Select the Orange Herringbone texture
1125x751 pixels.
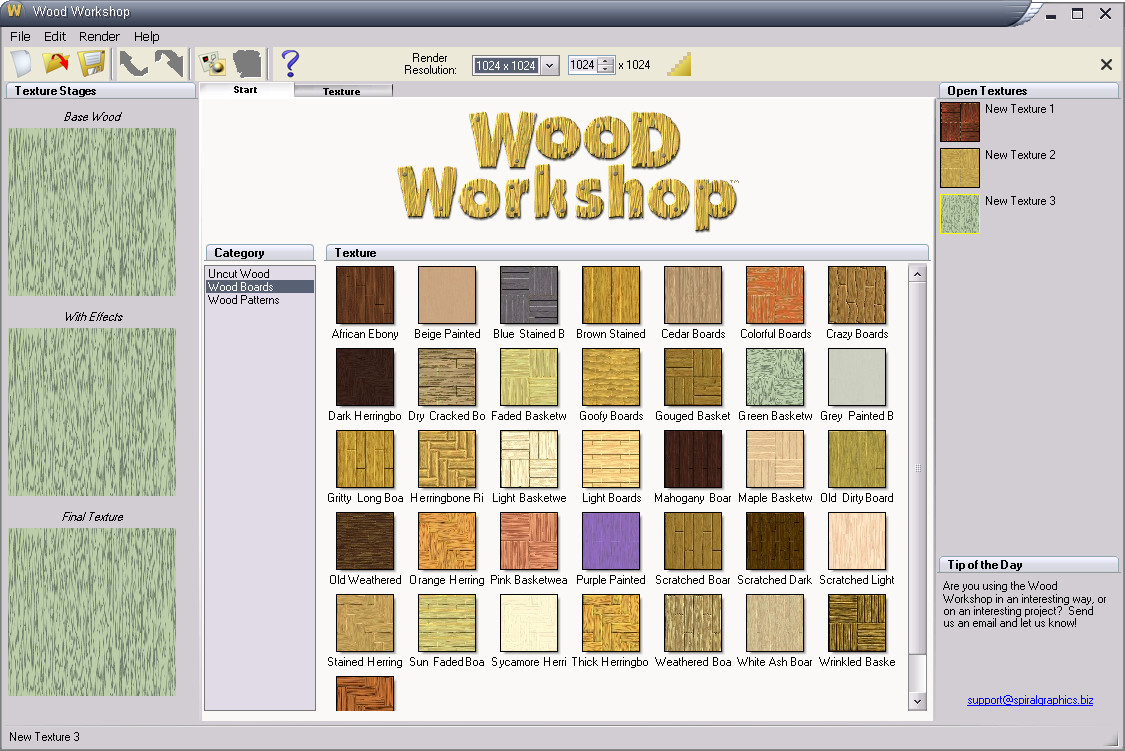pos(447,541)
